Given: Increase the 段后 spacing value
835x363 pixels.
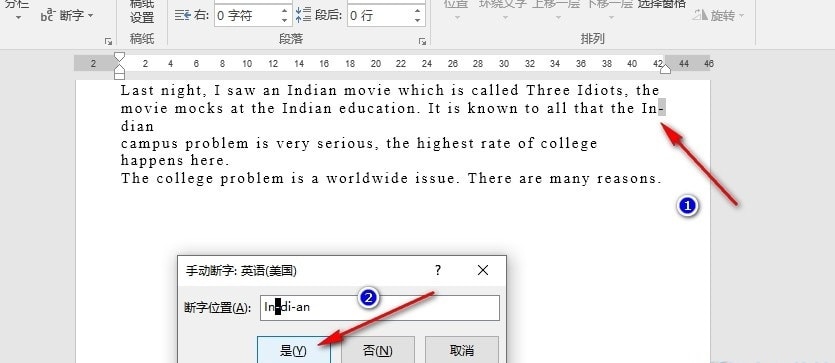Looking at the screenshot, I should 418,11.
